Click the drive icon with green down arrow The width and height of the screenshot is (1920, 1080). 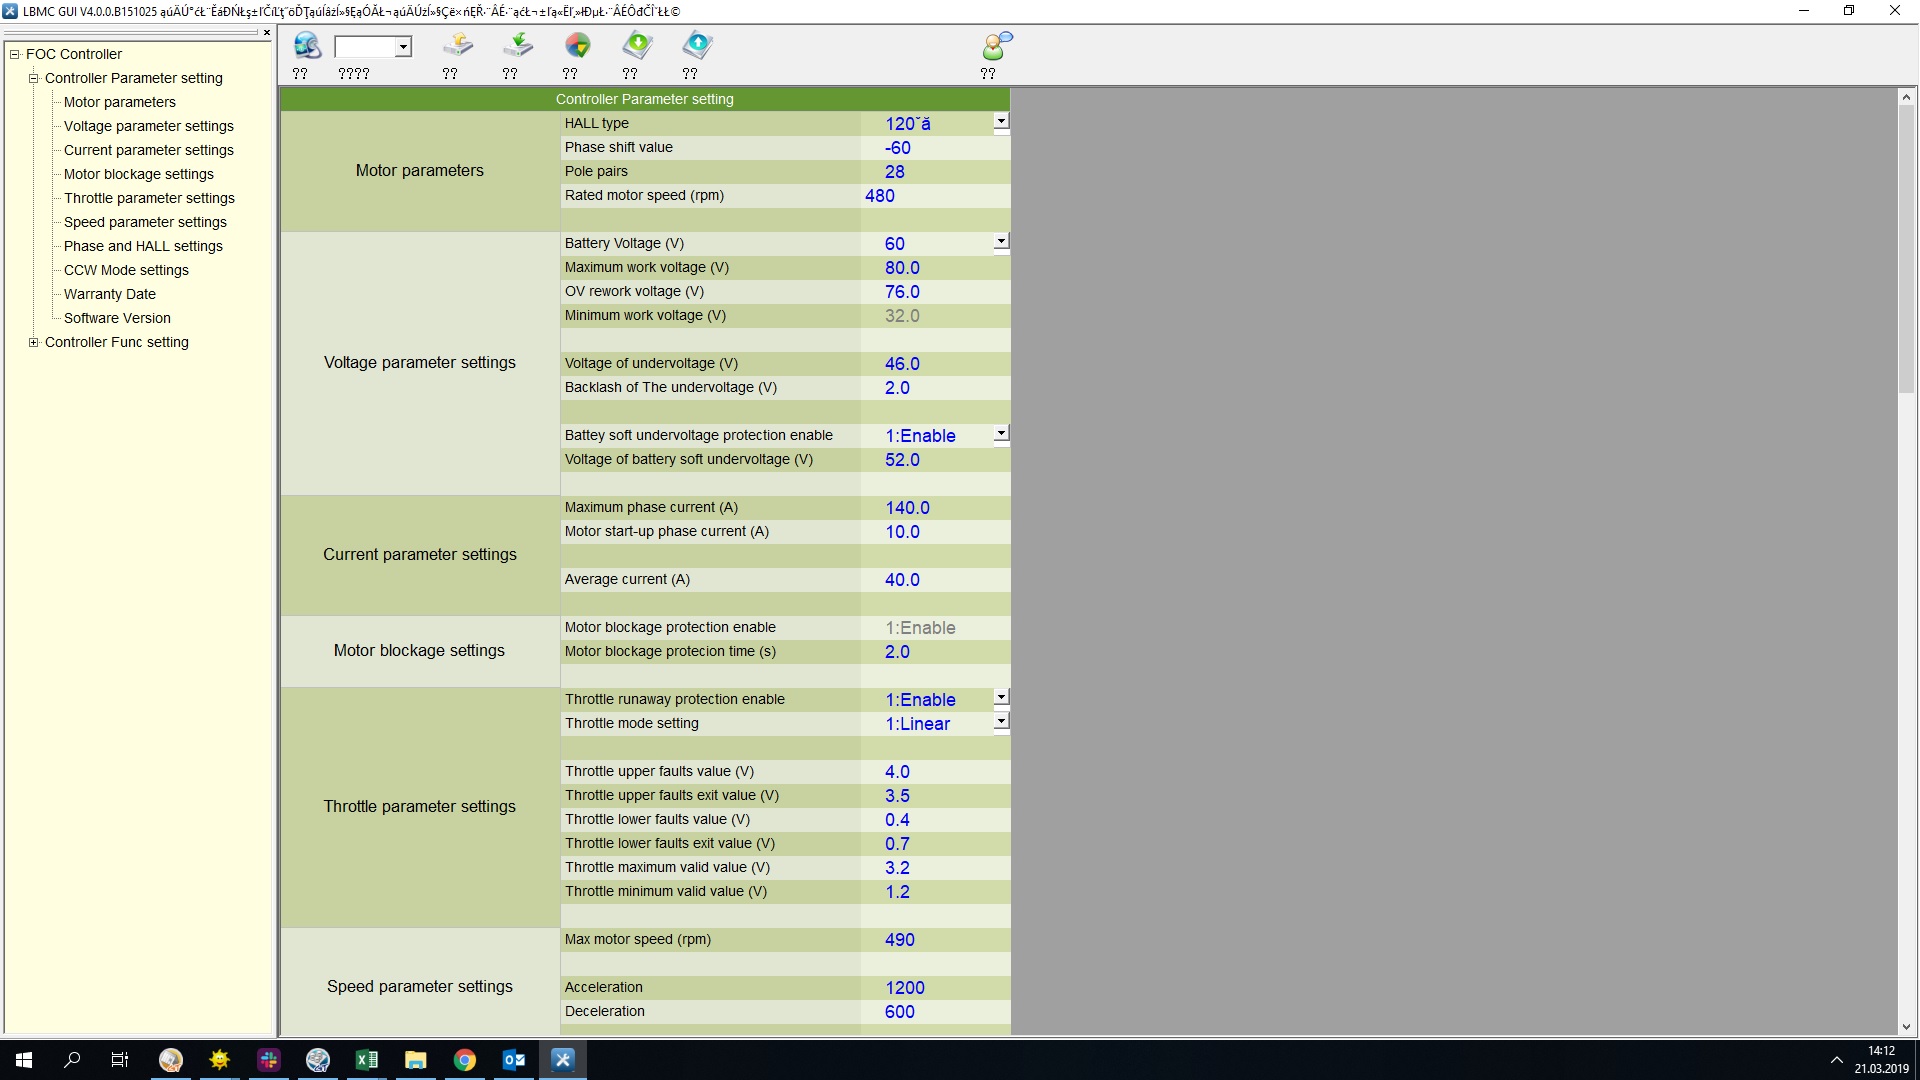tap(518, 46)
